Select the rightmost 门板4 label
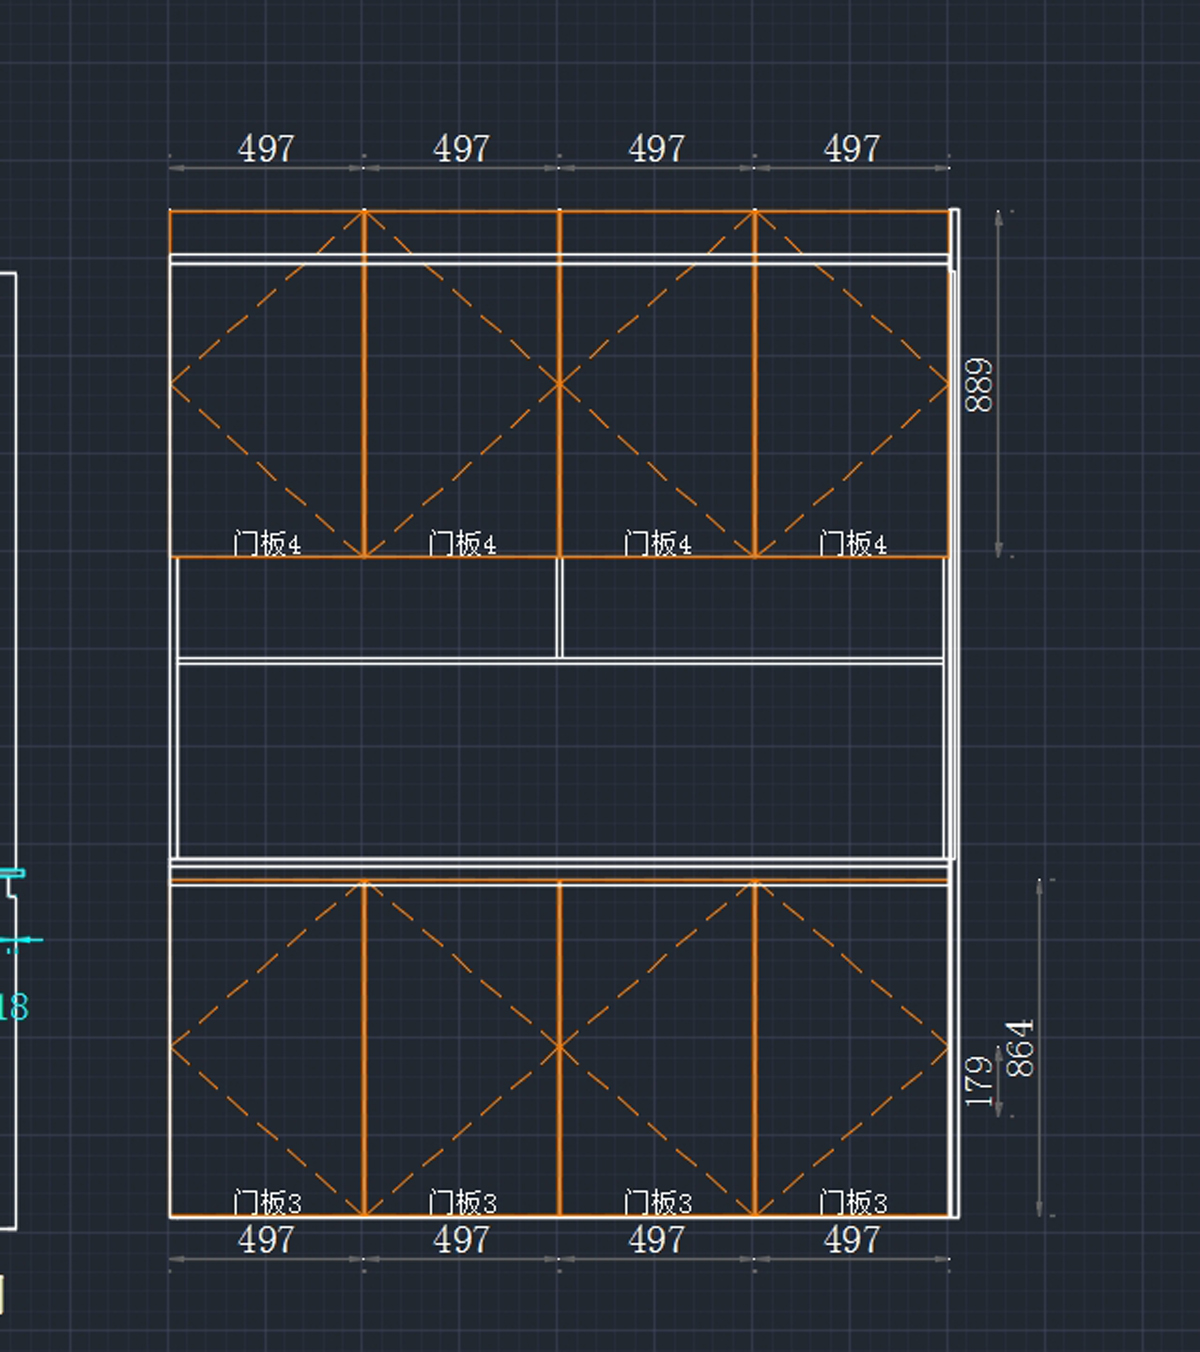The height and width of the screenshot is (1352, 1200). 853,544
